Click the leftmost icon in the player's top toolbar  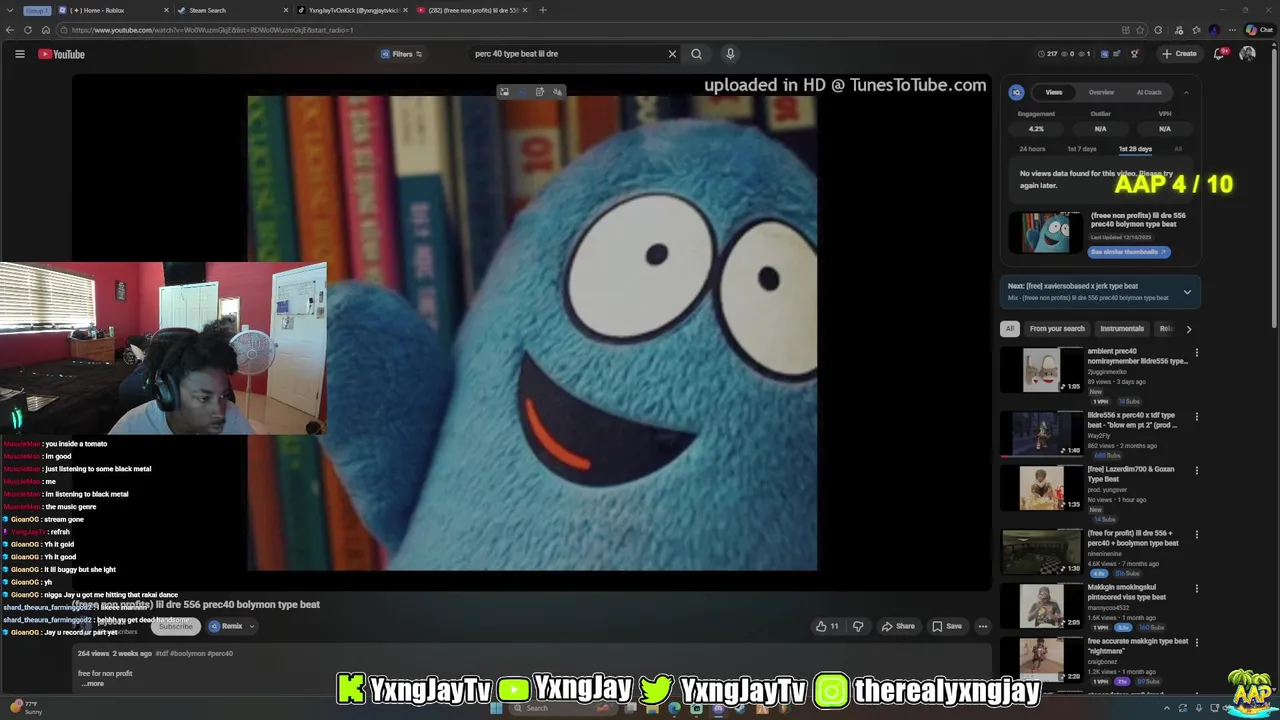point(504,92)
